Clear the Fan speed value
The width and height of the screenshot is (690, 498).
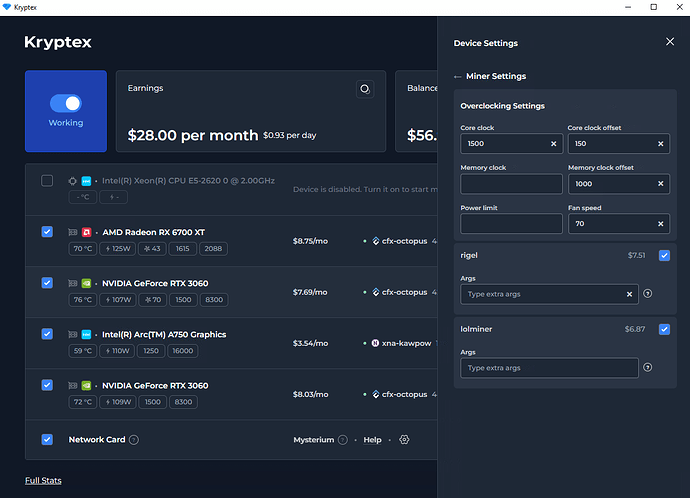(661, 224)
